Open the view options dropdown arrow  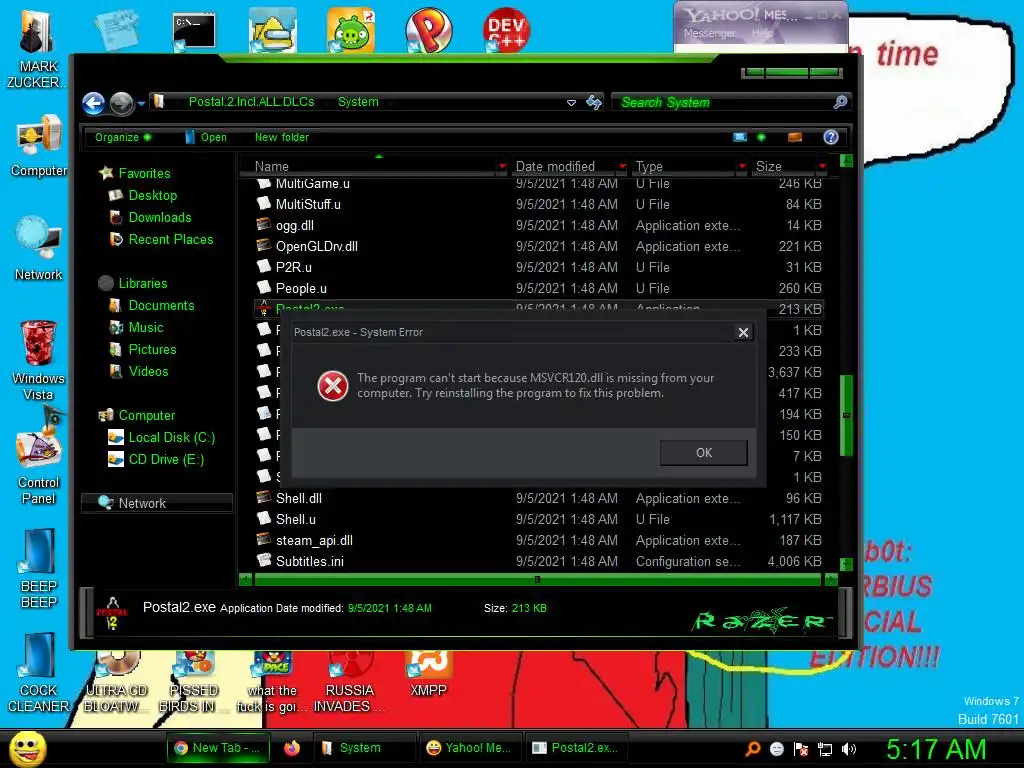click(761, 137)
